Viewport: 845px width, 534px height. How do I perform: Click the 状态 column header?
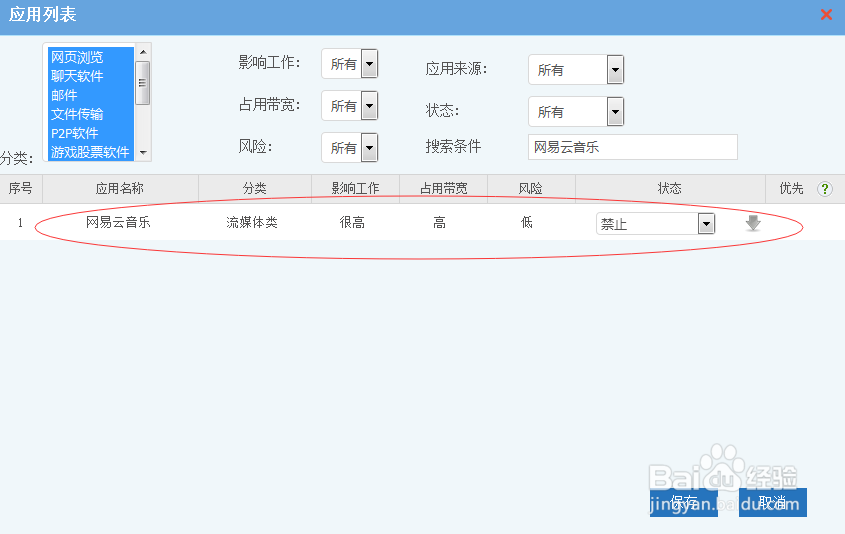[670, 189]
